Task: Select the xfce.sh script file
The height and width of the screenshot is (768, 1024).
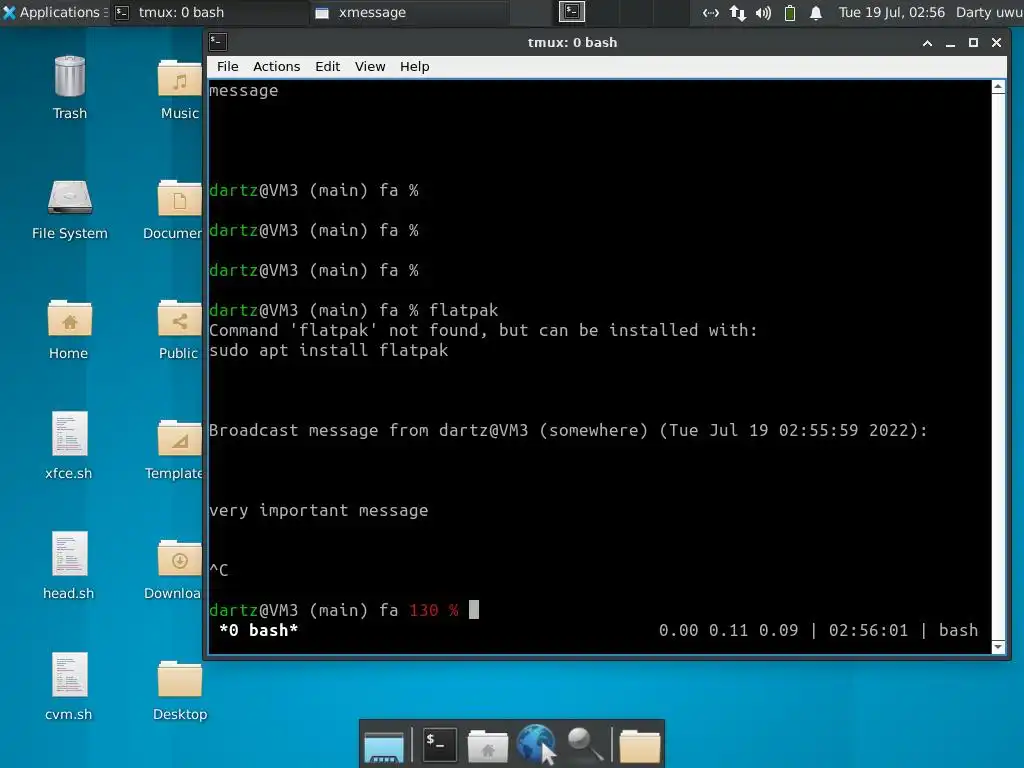Action: [69, 434]
